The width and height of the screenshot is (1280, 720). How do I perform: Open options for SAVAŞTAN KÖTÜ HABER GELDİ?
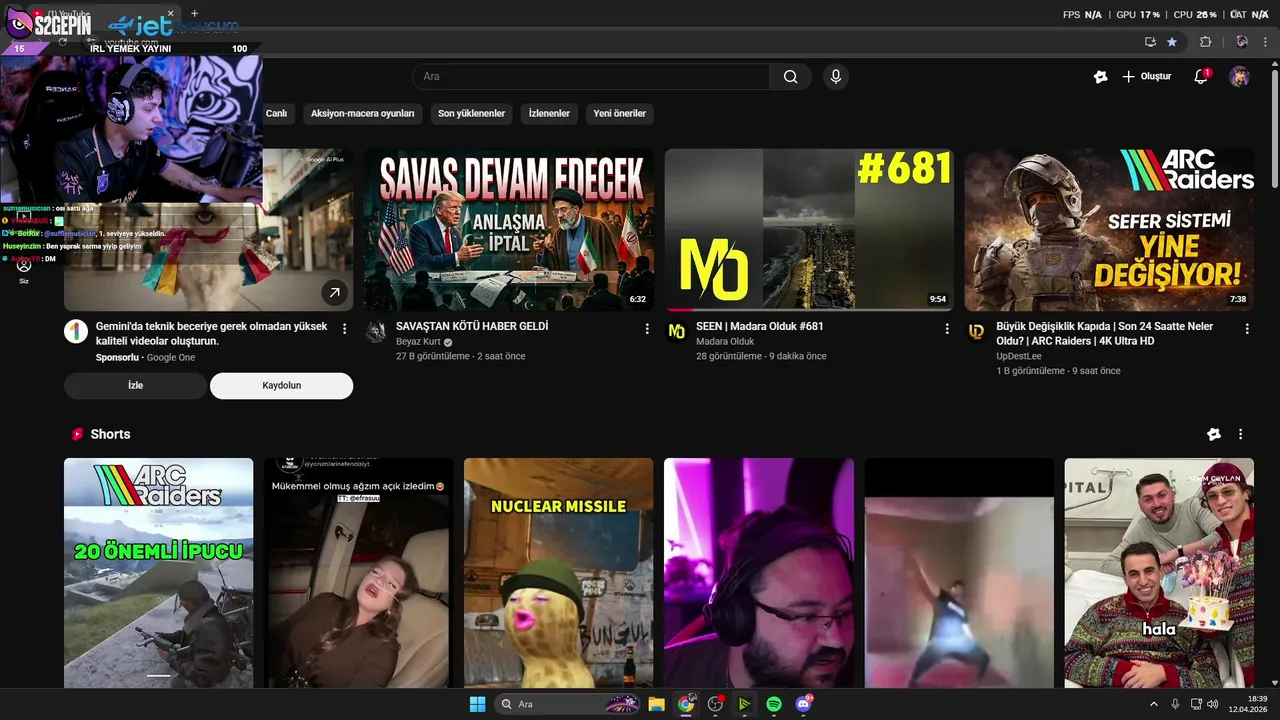click(647, 328)
